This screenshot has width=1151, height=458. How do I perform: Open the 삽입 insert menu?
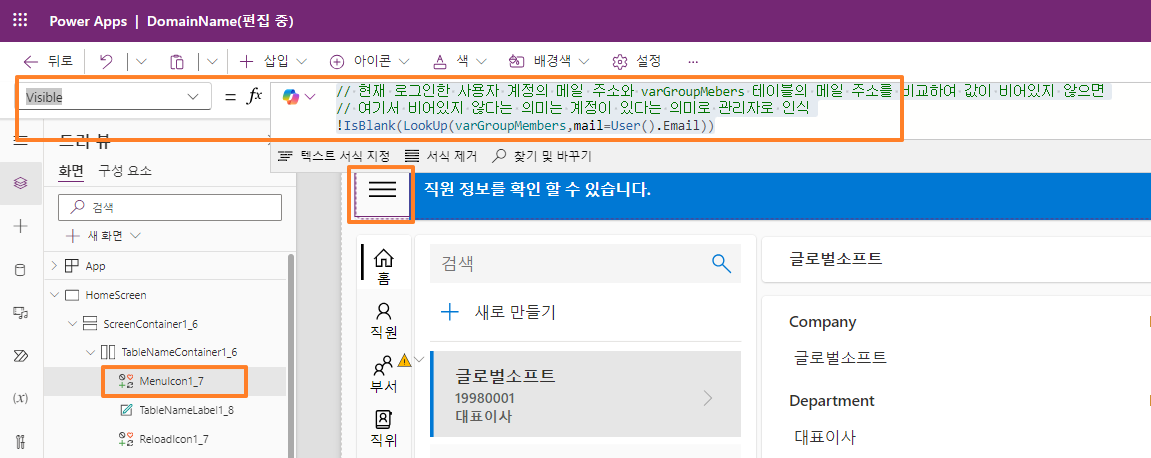(x=273, y=62)
